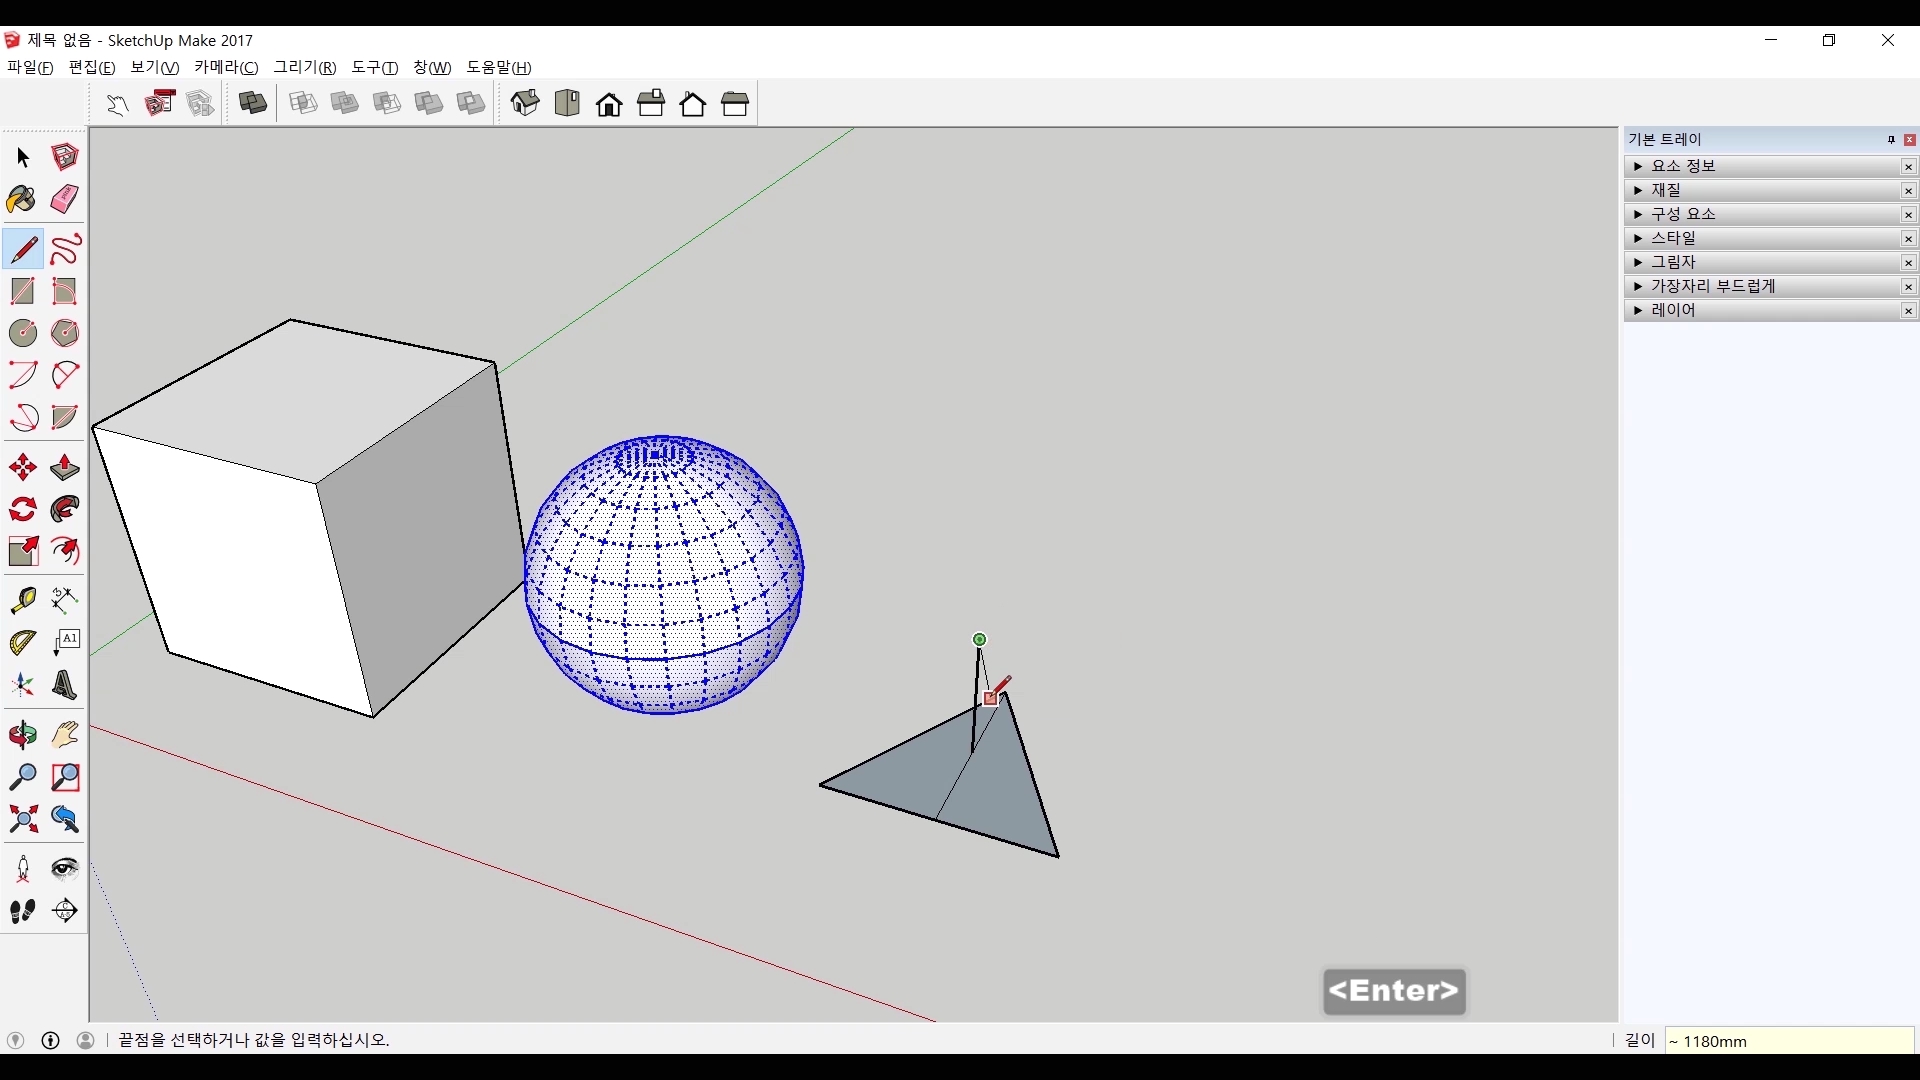This screenshot has width=1920, height=1080.
Task: Close the 그림자 panel section
Action: pos(1908,263)
